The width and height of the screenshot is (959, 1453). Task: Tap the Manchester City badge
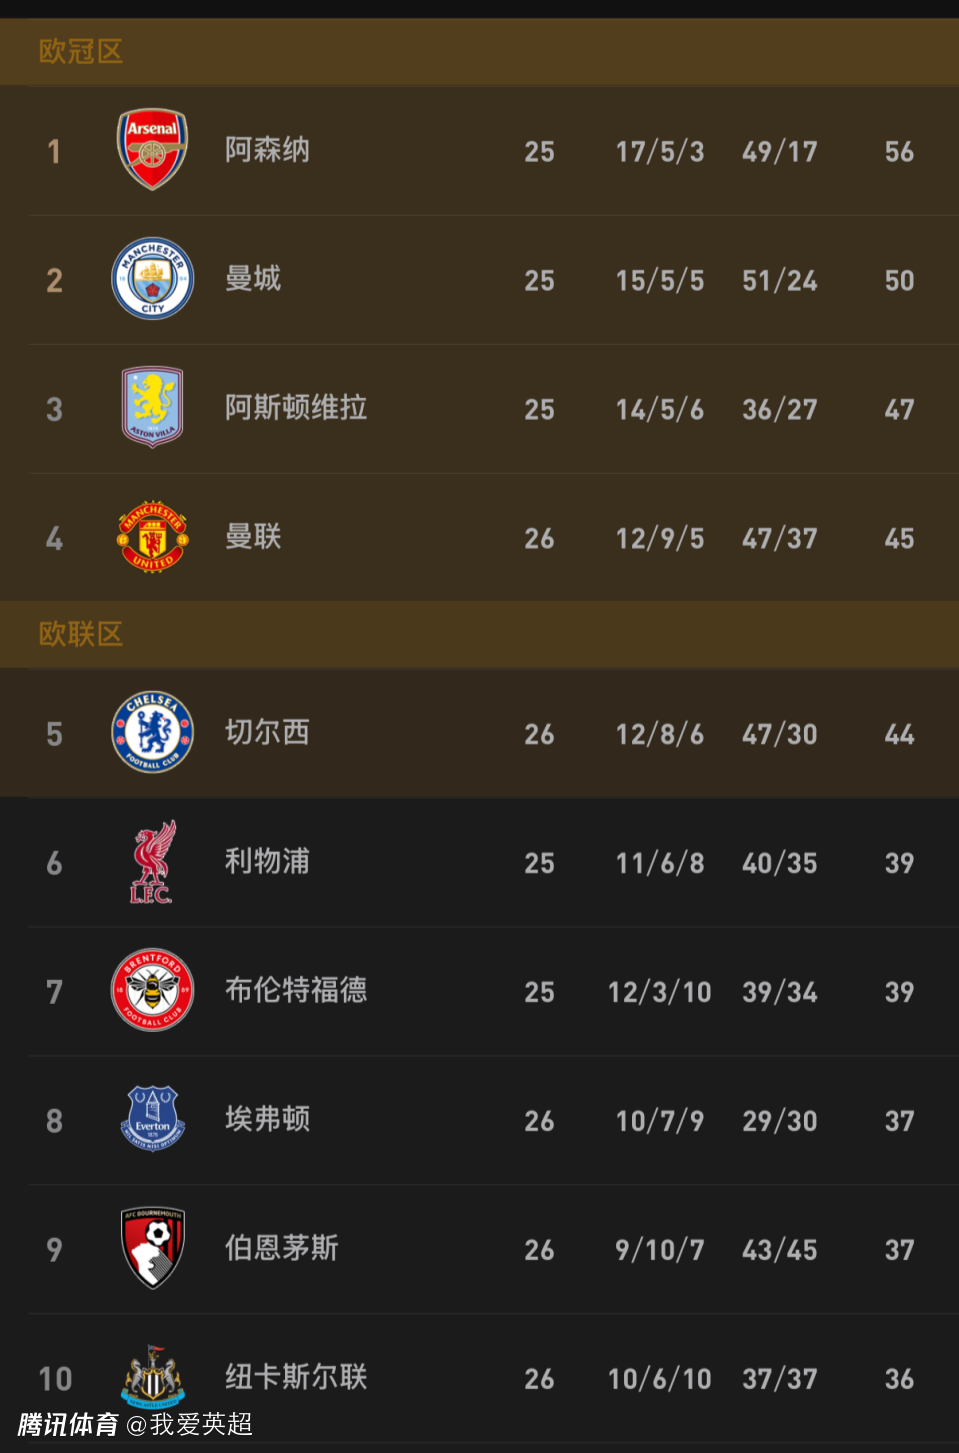[152, 279]
